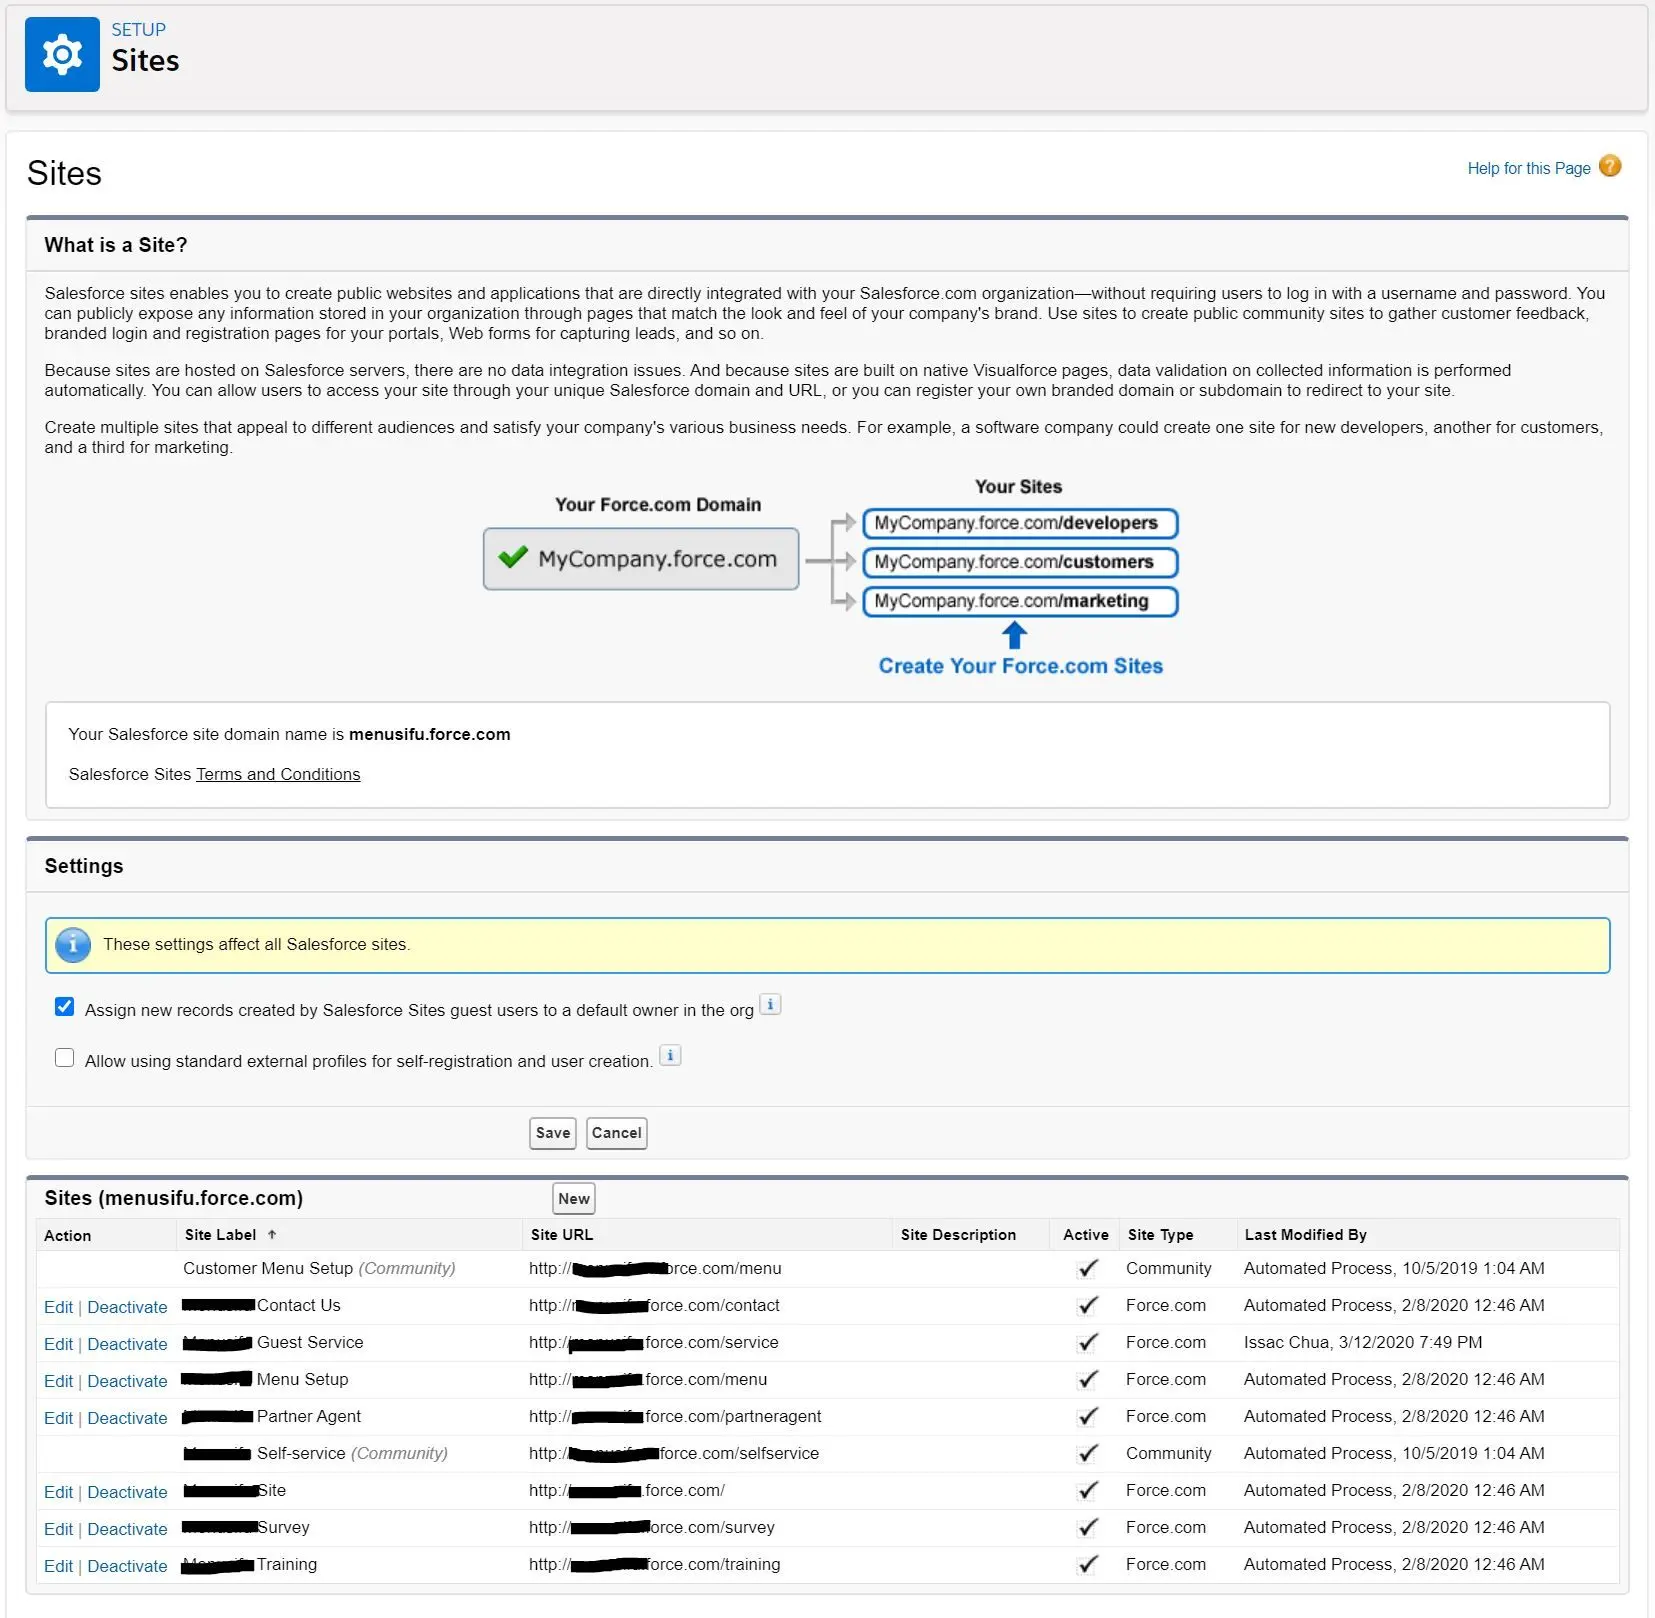Open the help question mark icon
1655x1618 pixels.
tap(1610, 166)
